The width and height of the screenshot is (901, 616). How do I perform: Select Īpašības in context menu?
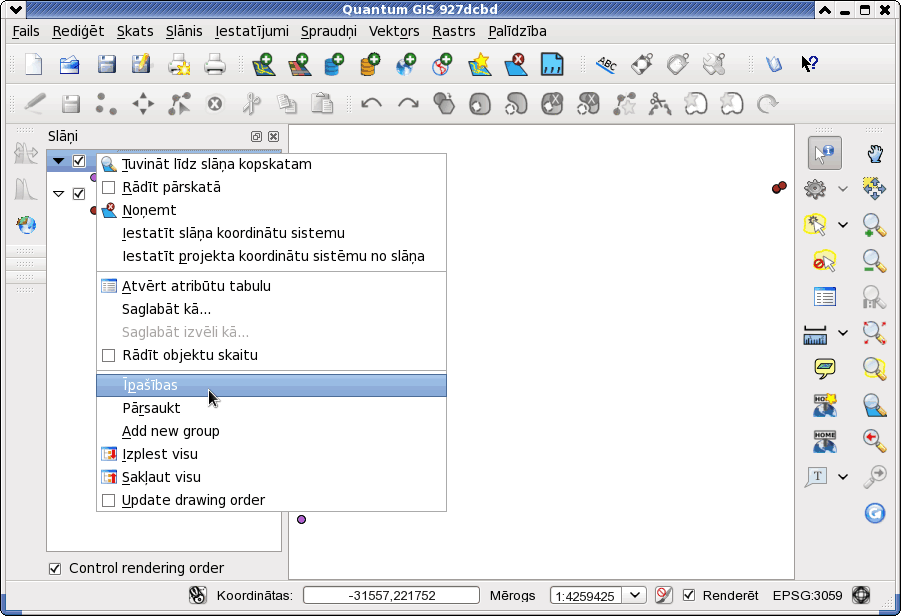pyautogui.click(x=271, y=386)
